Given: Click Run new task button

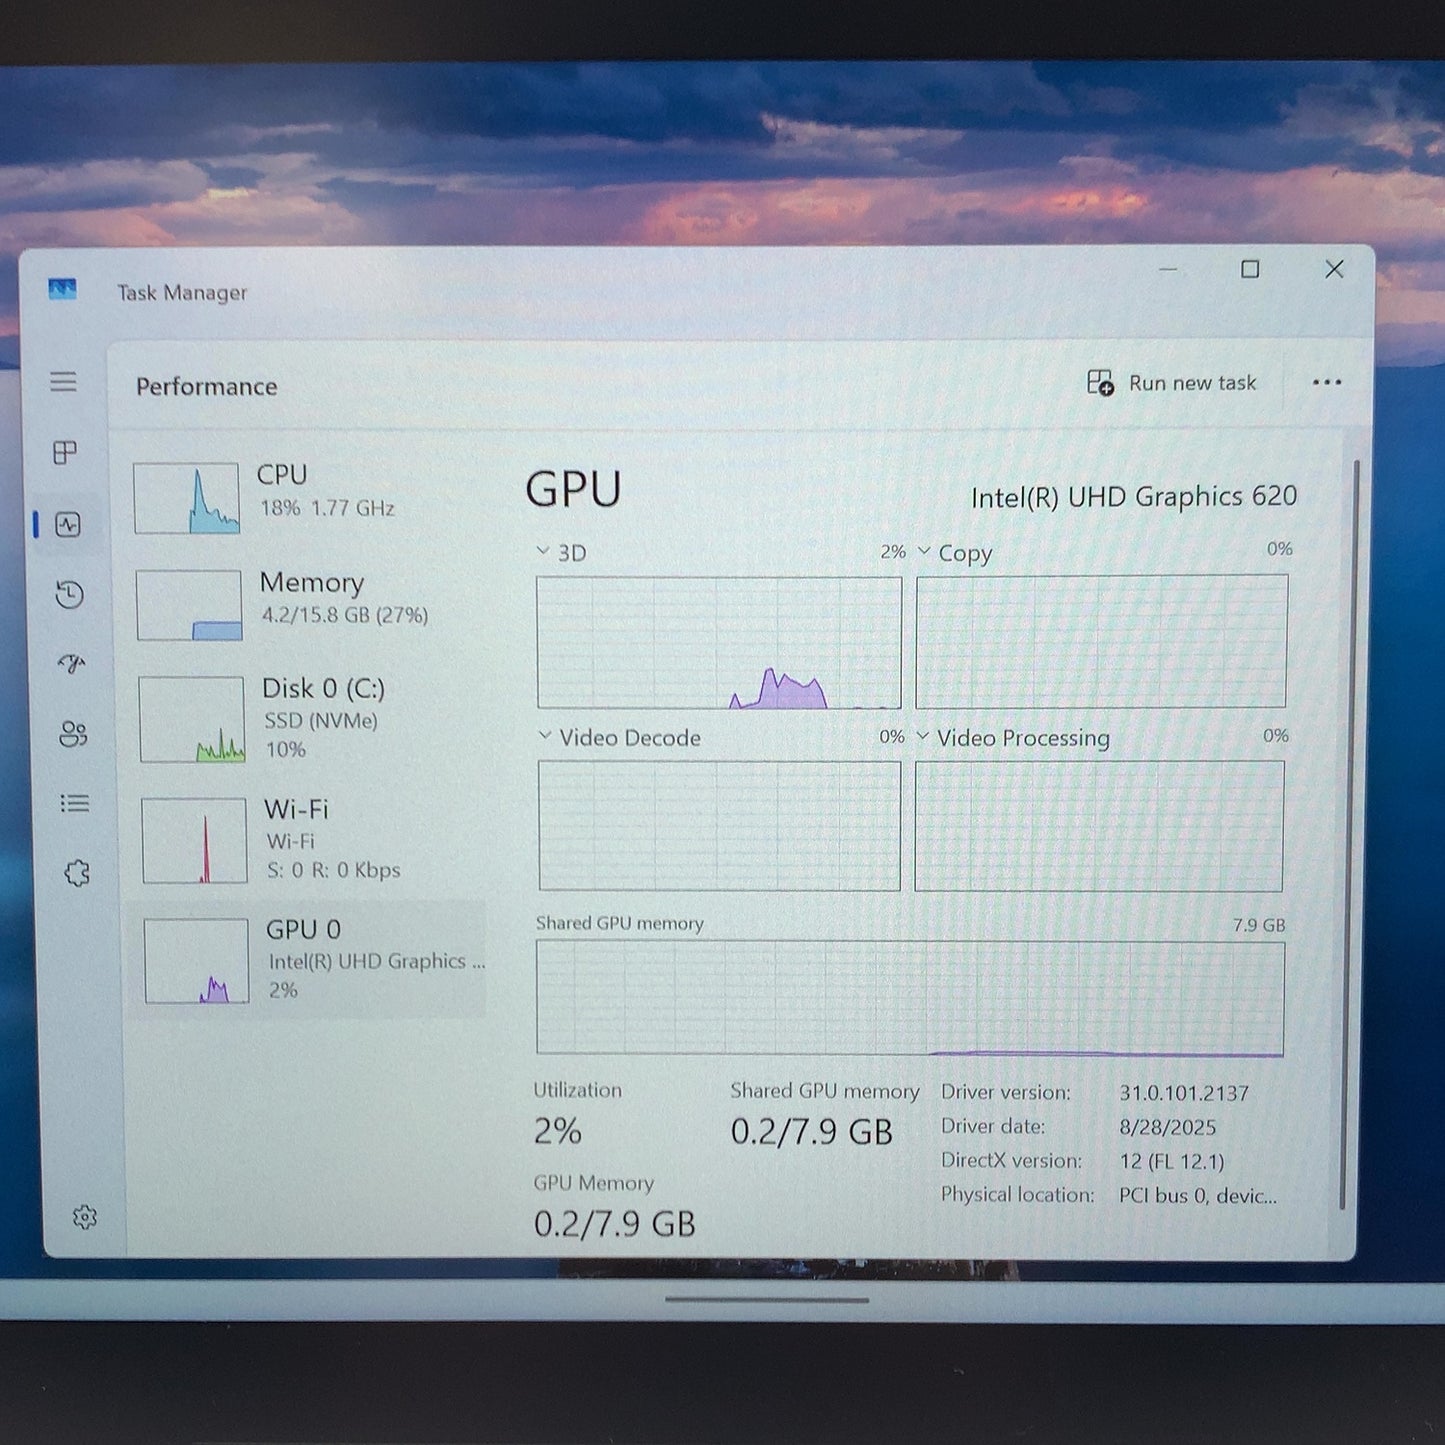Looking at the screenshot, I should pos(1171,382).
